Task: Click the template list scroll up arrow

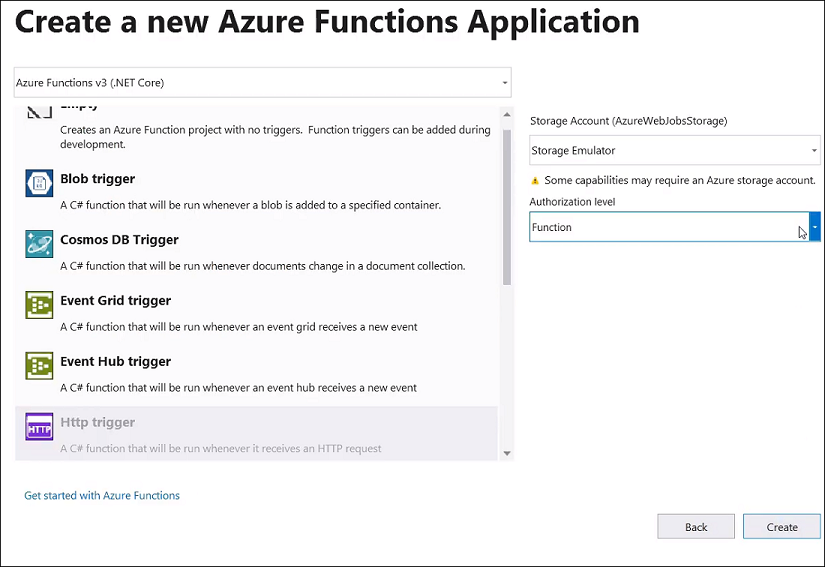Action: tap(507, 114)
